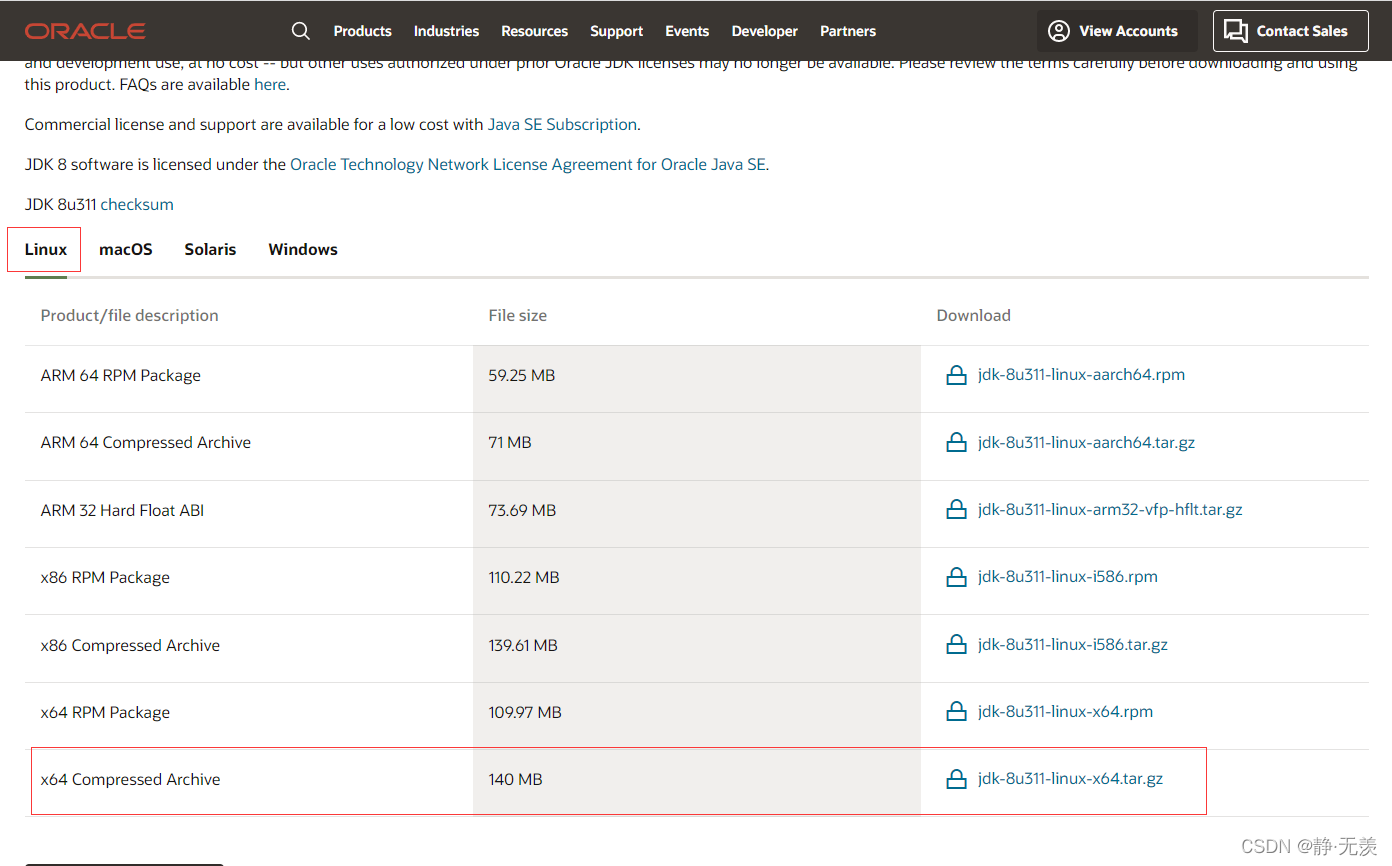This screenshot has height=866, width=1392.
Task: Click the 'File size' column header
Action: [518, 315]
